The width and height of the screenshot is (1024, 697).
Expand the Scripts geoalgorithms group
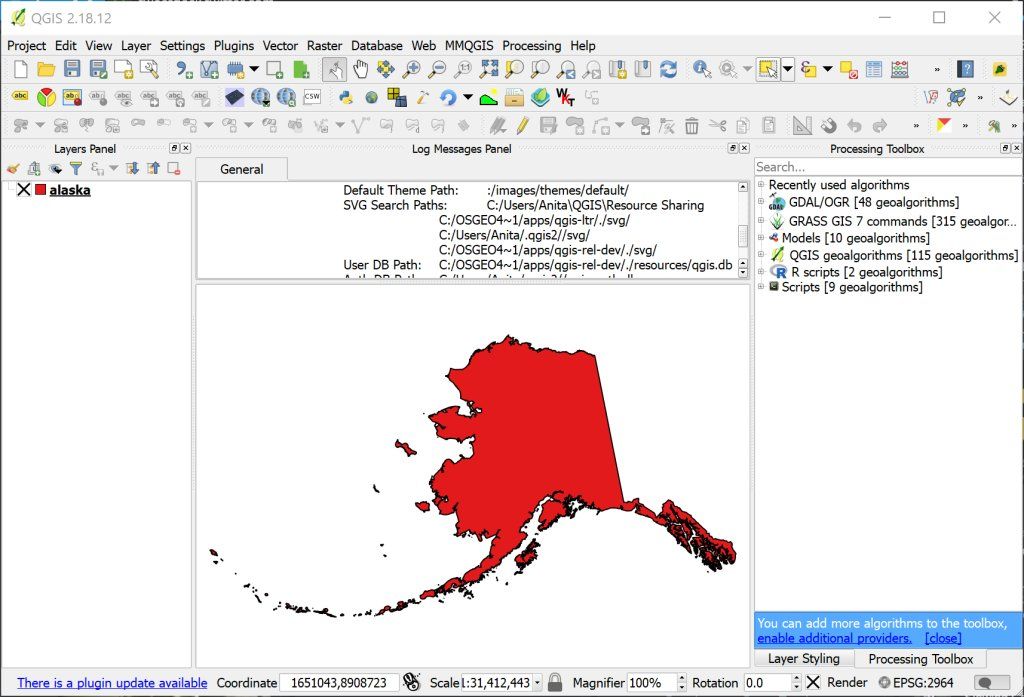[761, 287]
